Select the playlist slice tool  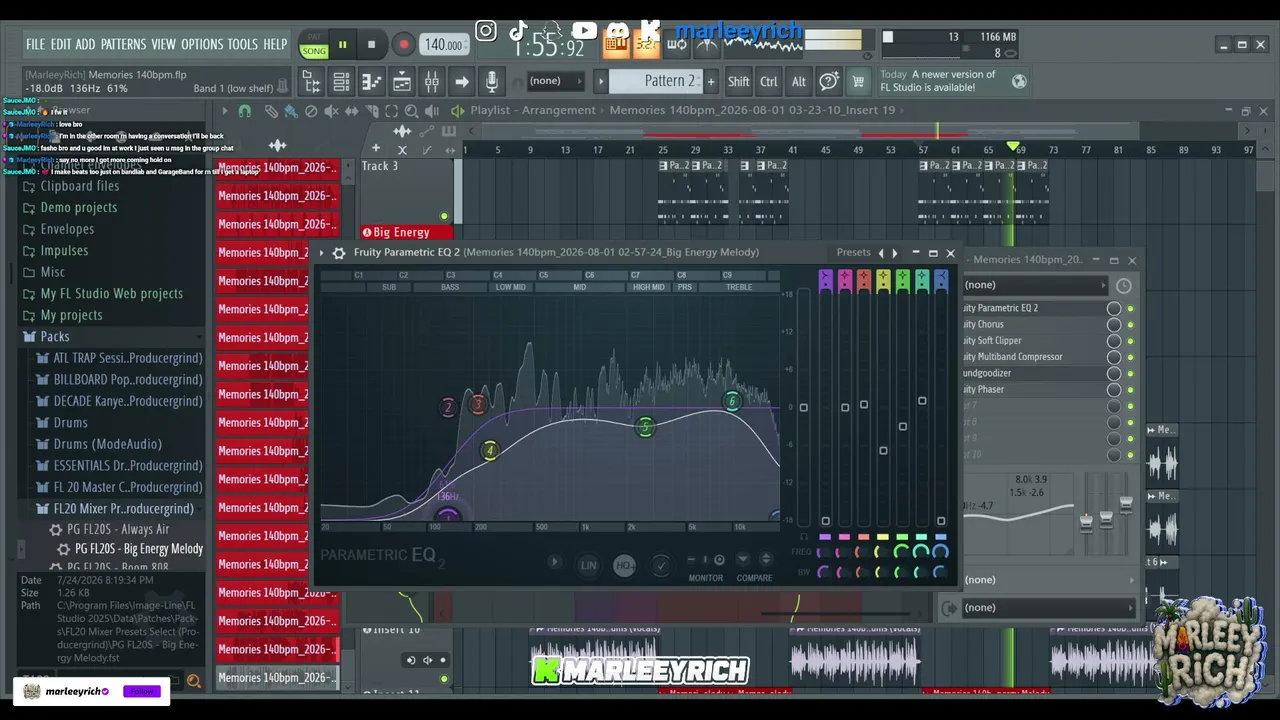tap(371, 111)
